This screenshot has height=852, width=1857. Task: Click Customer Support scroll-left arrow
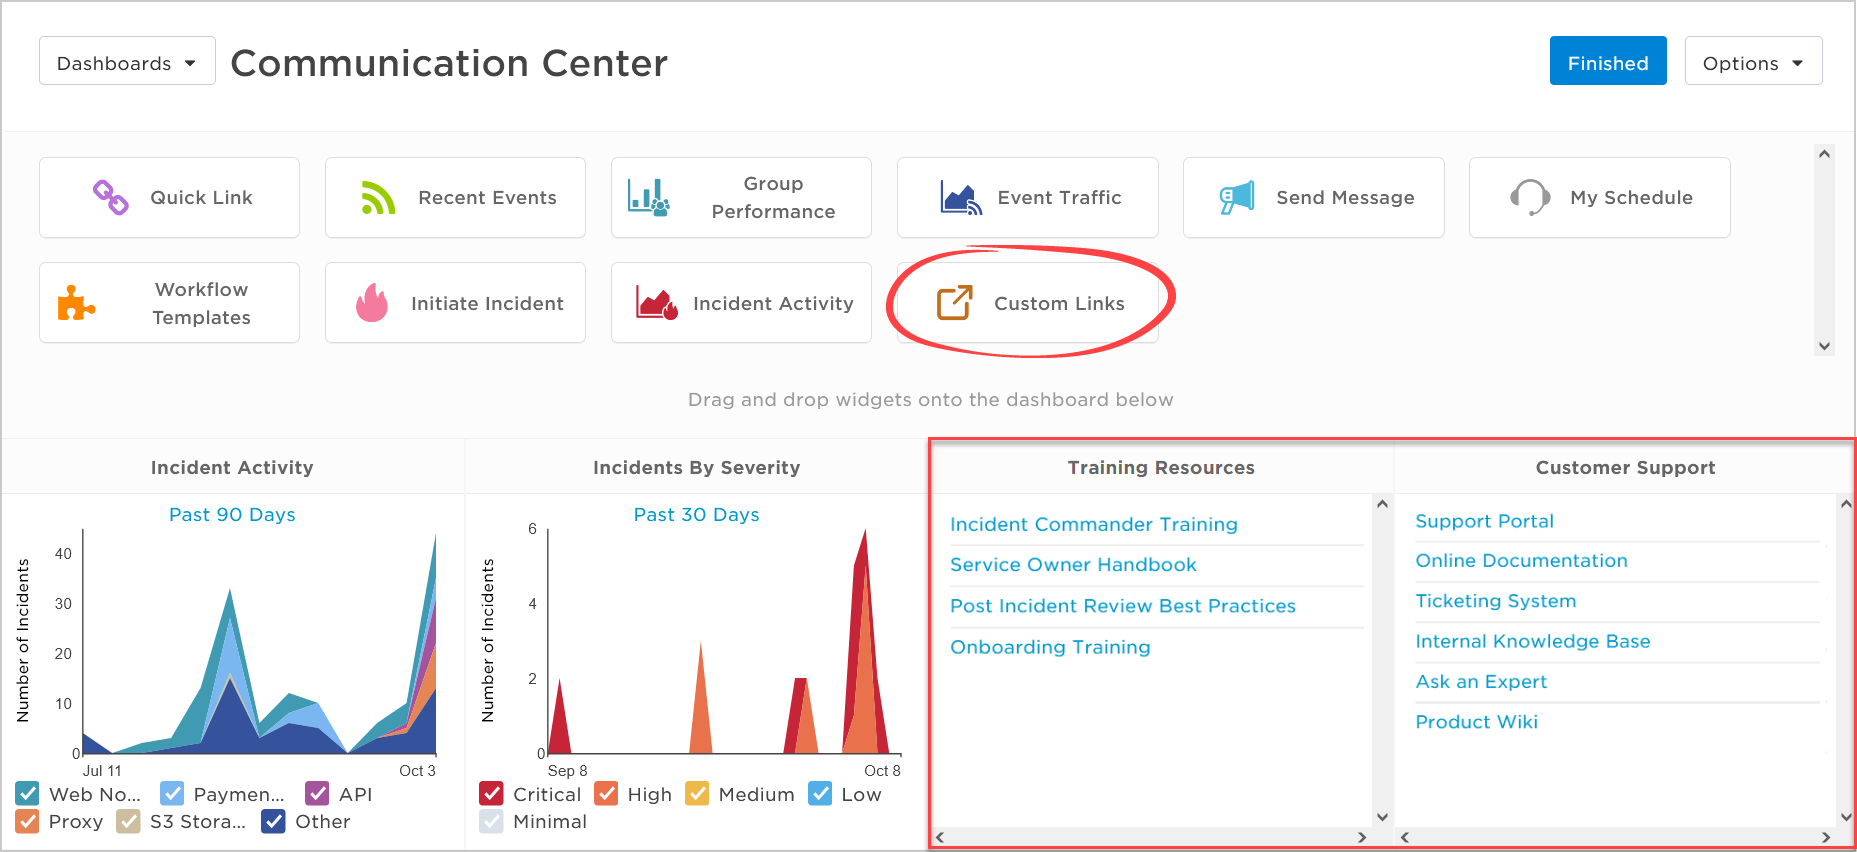click(1405, 837)
